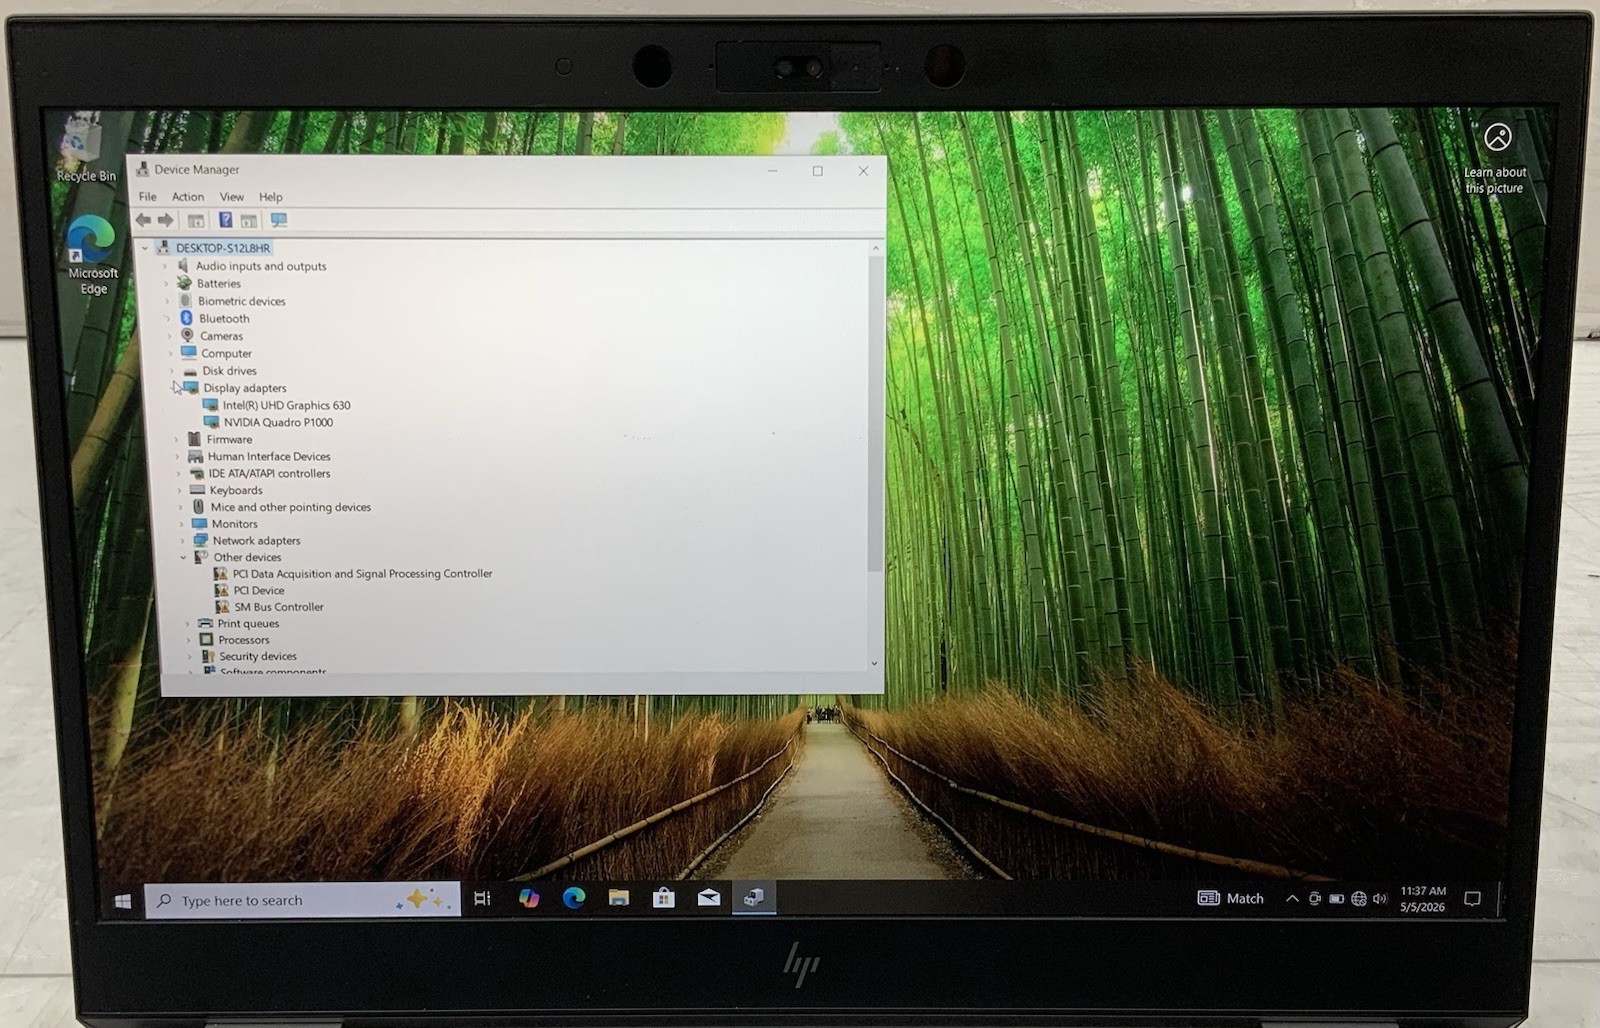
Task: Expand the Processors category arrow
Action: coord(188,640)
